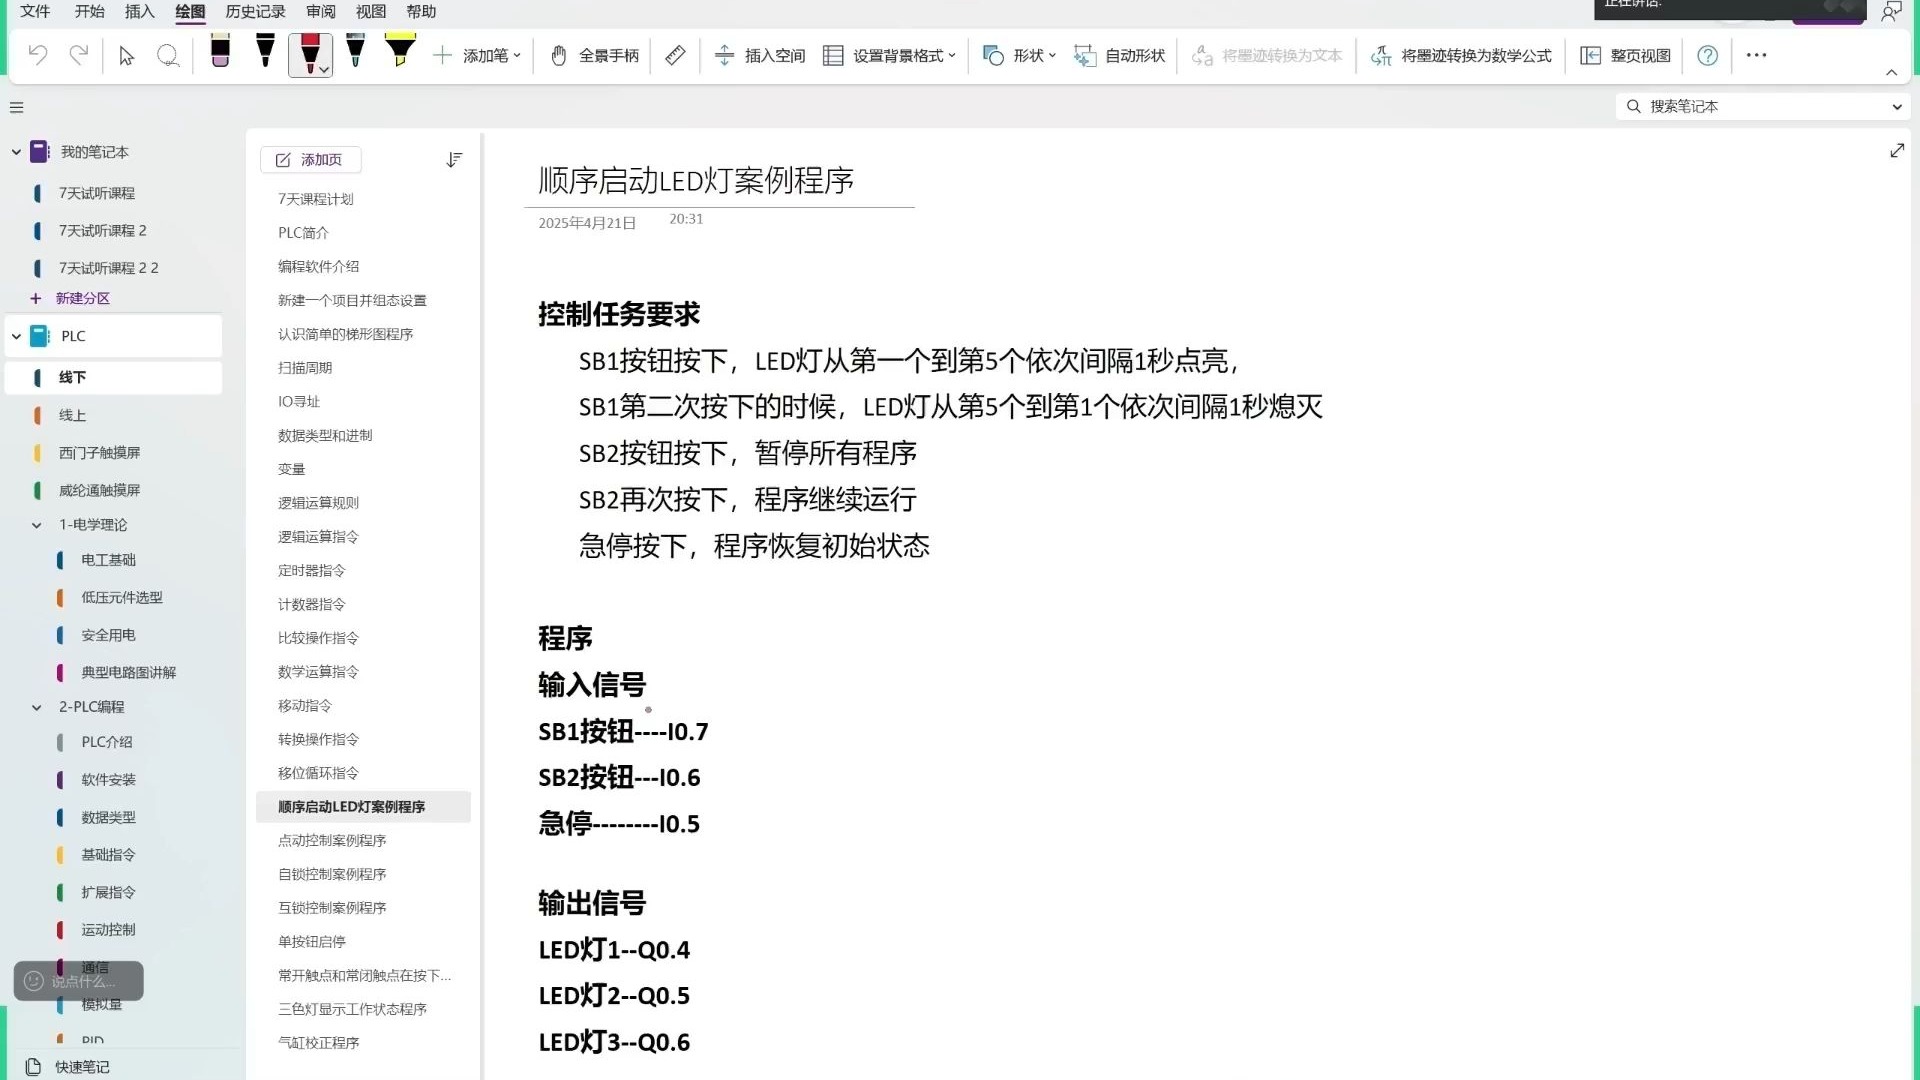Pick the thin dark pencil pen

[355, 52]
